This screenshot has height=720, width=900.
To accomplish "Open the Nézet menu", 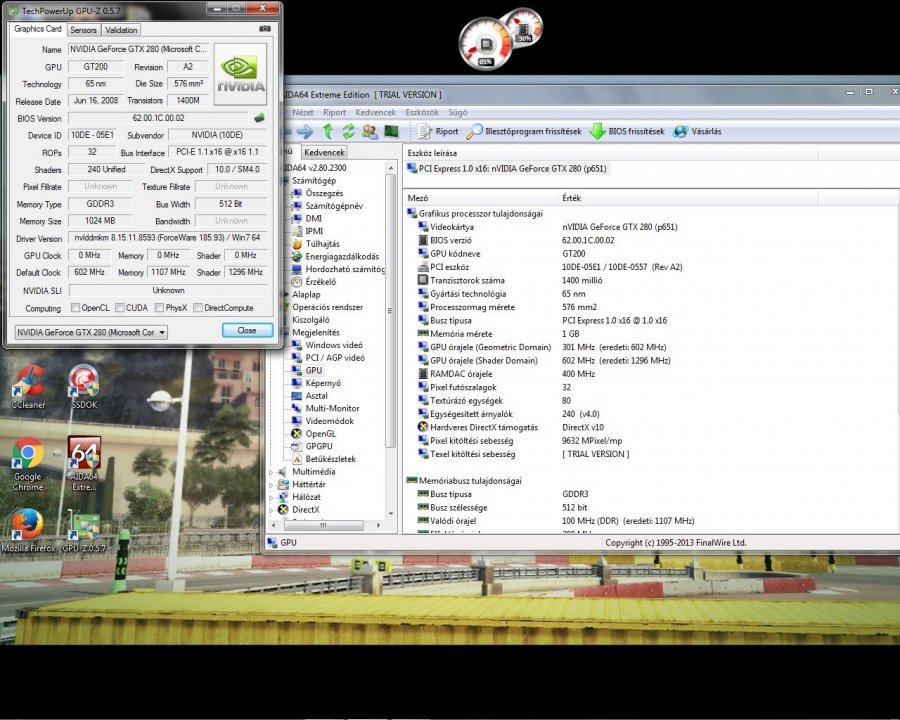I will pos(302,113).
